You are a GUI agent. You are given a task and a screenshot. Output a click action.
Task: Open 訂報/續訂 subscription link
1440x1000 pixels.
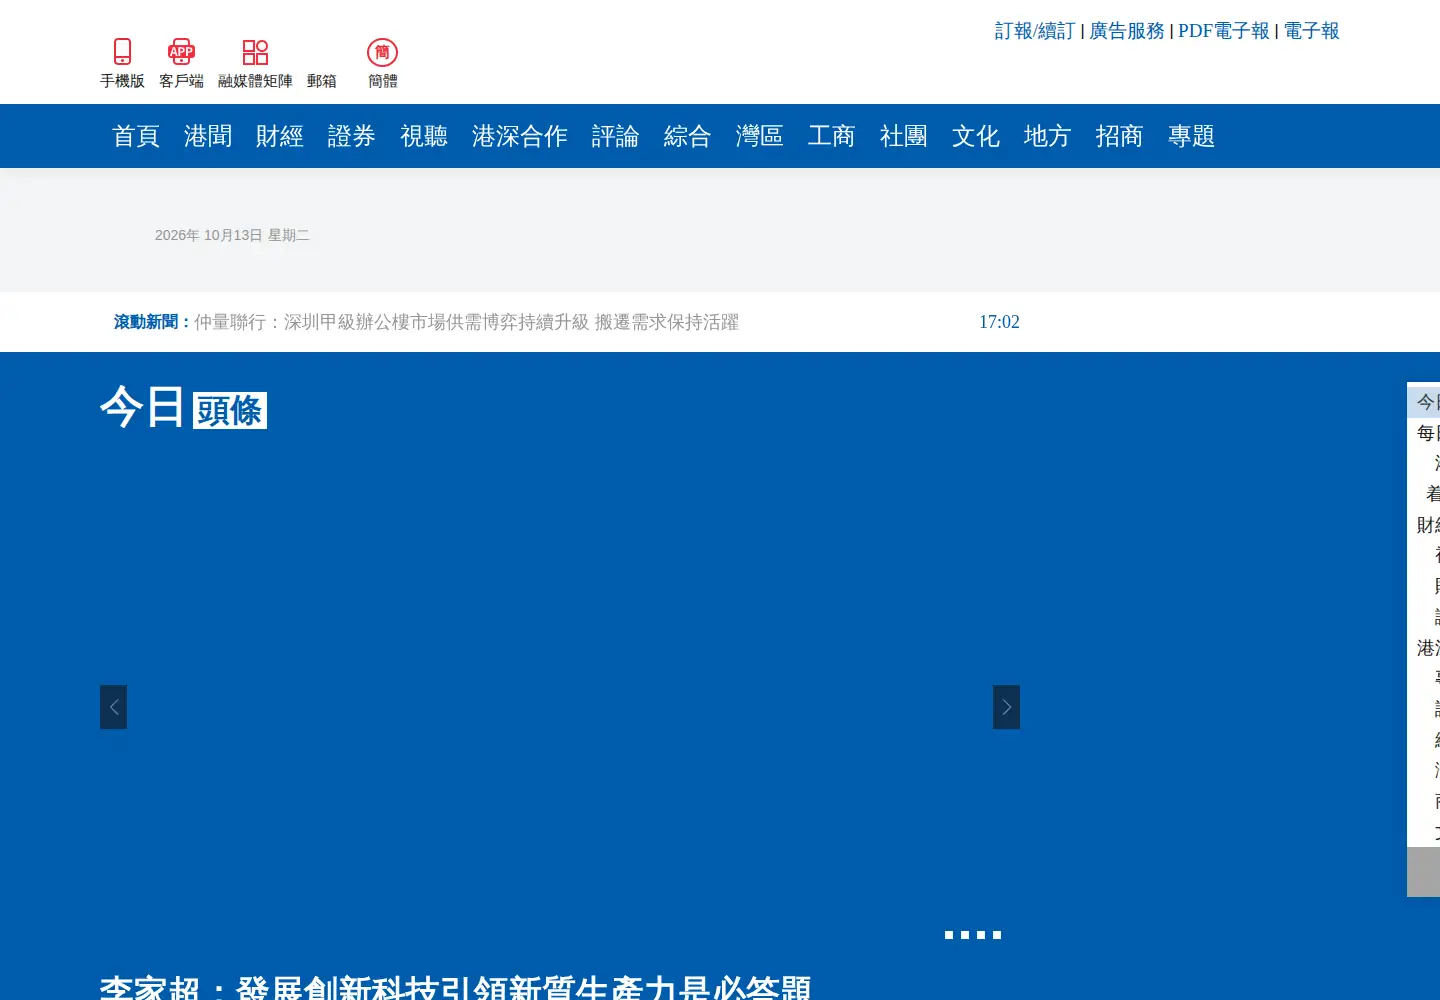1034,31
